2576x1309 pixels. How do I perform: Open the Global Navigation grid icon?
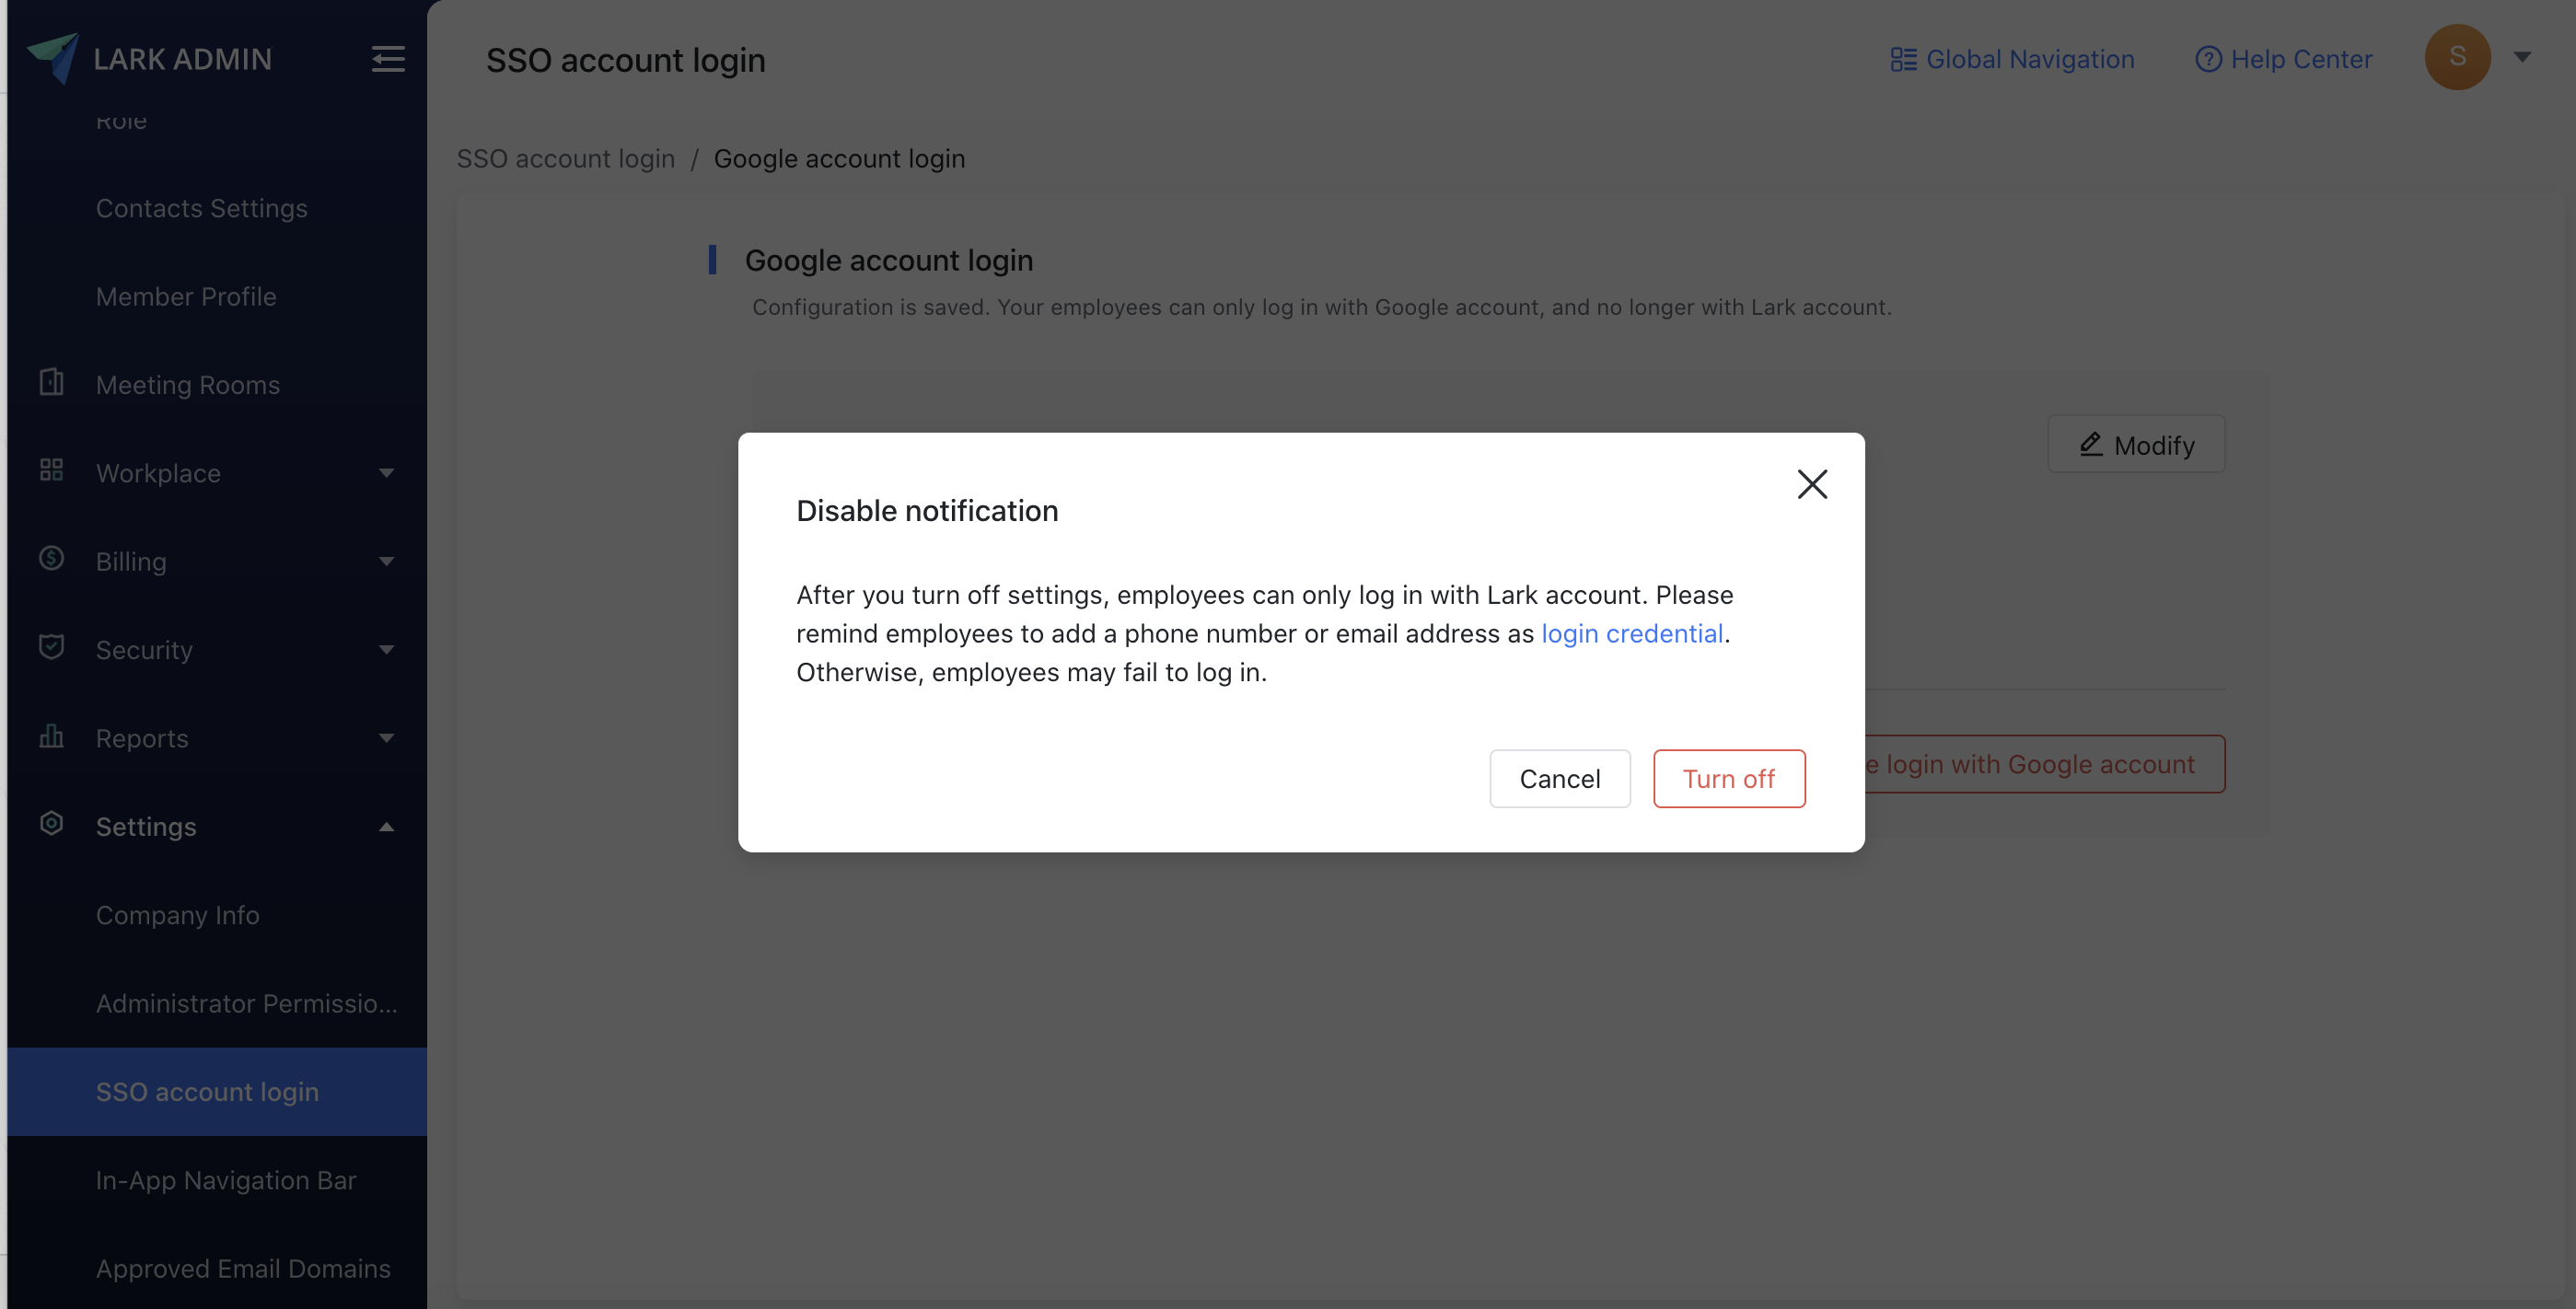coord(1902,59)
